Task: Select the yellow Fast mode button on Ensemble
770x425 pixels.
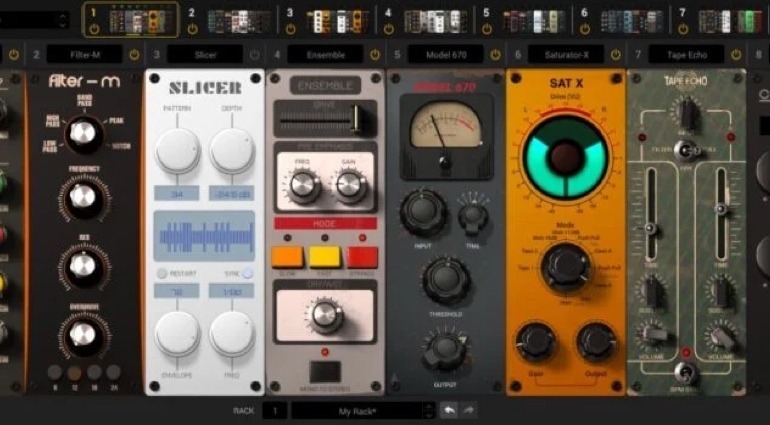Action: [325, 257]
